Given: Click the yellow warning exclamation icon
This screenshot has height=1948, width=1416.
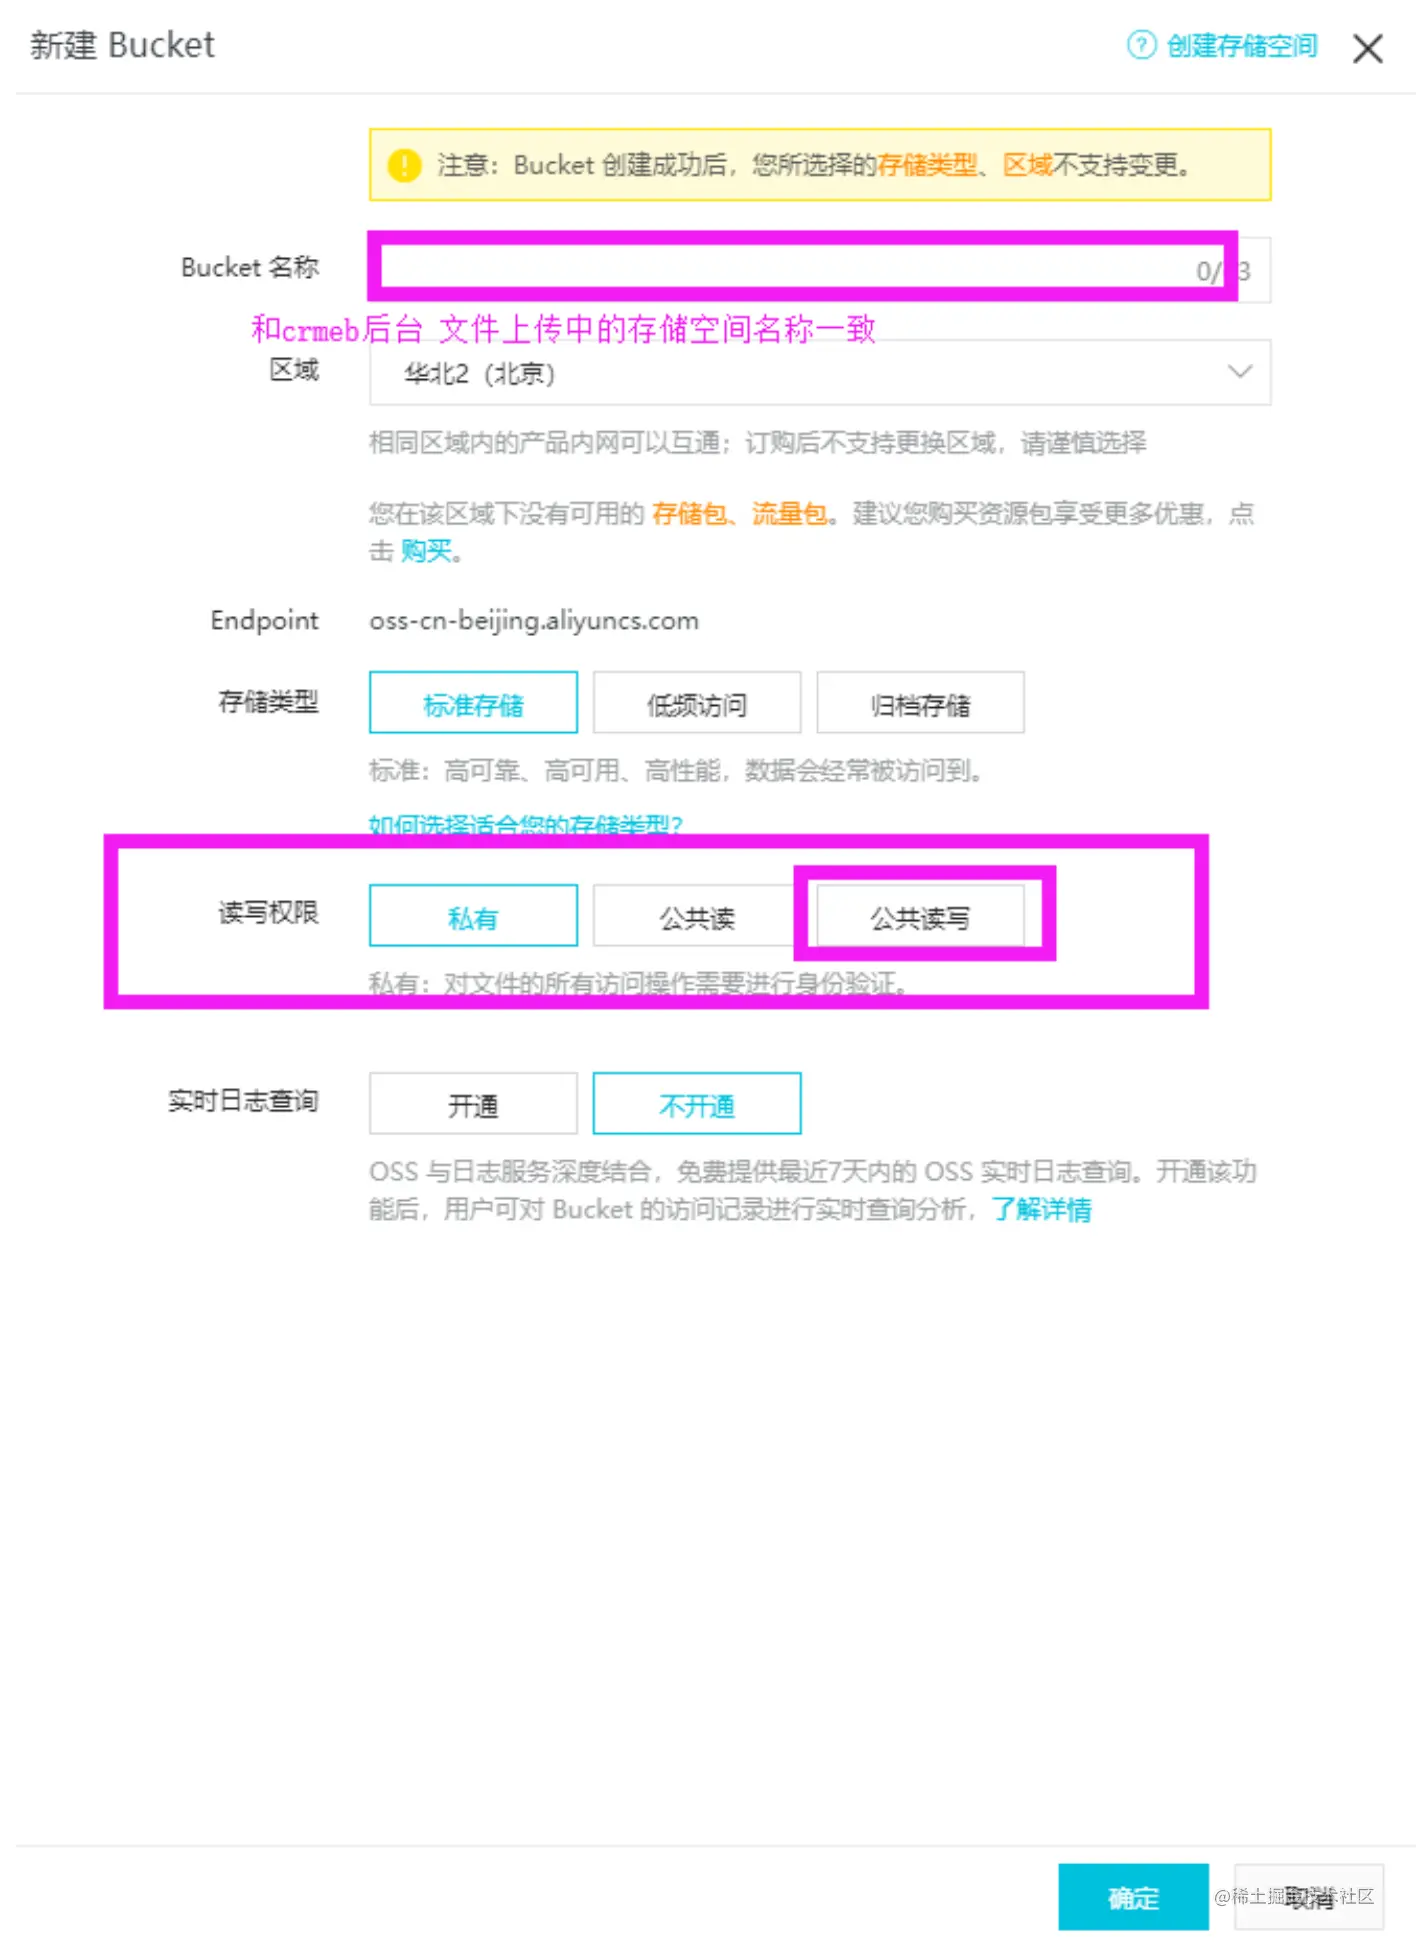Looking at the screenshot, I should [404, 165].
